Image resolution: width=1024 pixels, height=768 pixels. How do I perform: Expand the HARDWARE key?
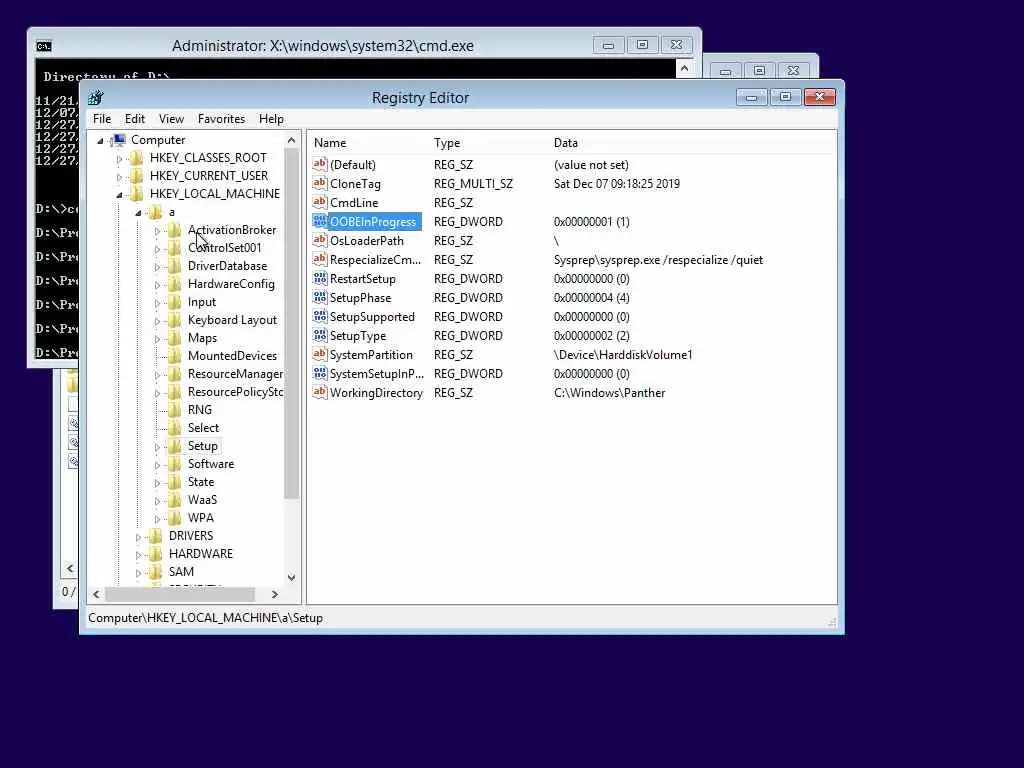[138, 554]
